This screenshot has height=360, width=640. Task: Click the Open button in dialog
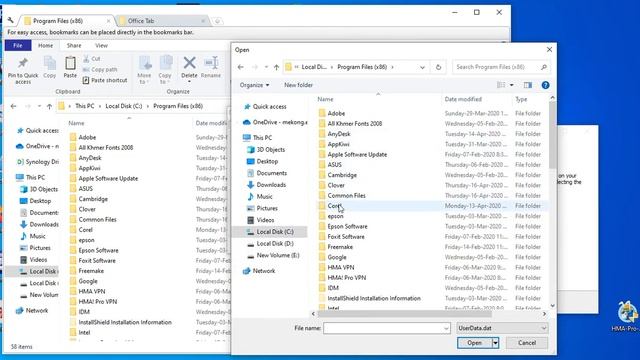(x=475, y=343)
